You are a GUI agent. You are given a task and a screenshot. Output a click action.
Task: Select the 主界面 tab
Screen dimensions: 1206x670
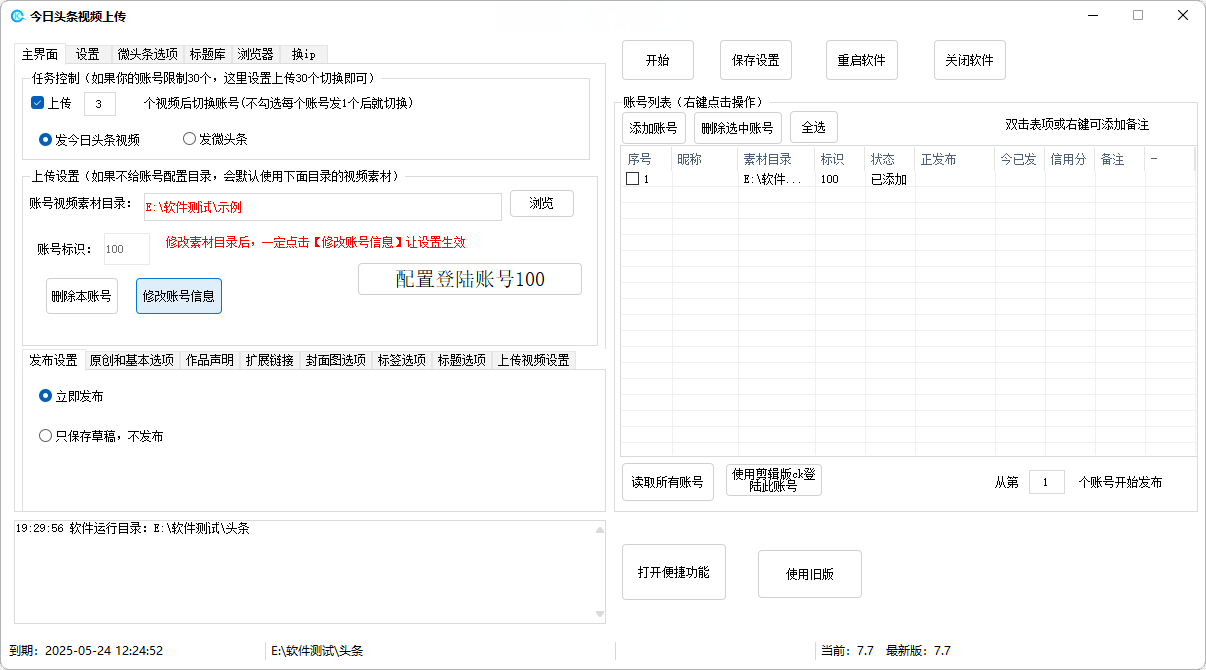40,54
